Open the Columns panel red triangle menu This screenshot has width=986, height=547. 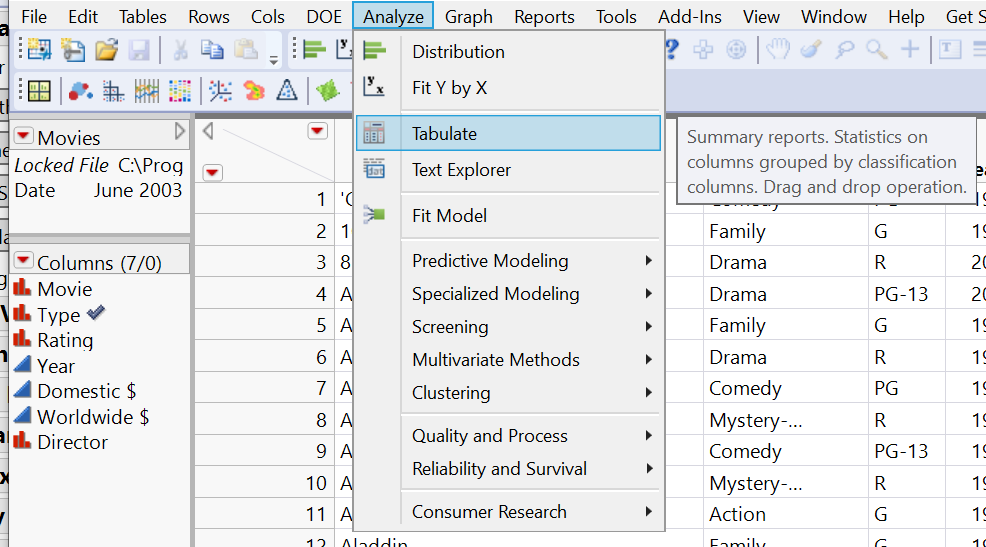[24, 262]
